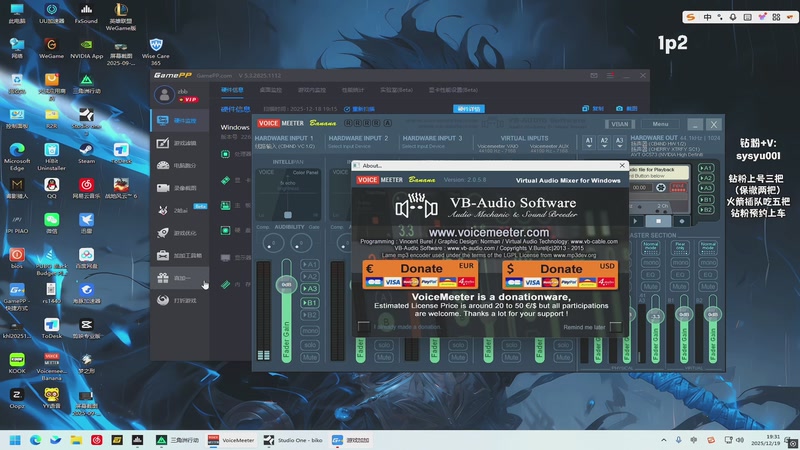Toggle B2 routing on Hardware Input 1 strip

pos(310,315)
